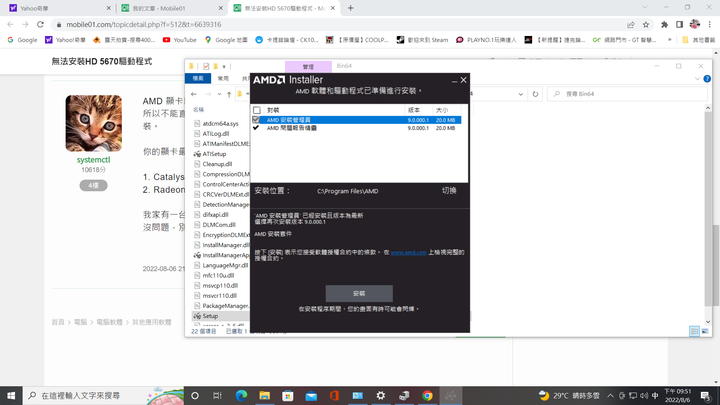Click the cat avatar of systemctl
This screenshot has height=405, width=720.
(x=94, y=123)
